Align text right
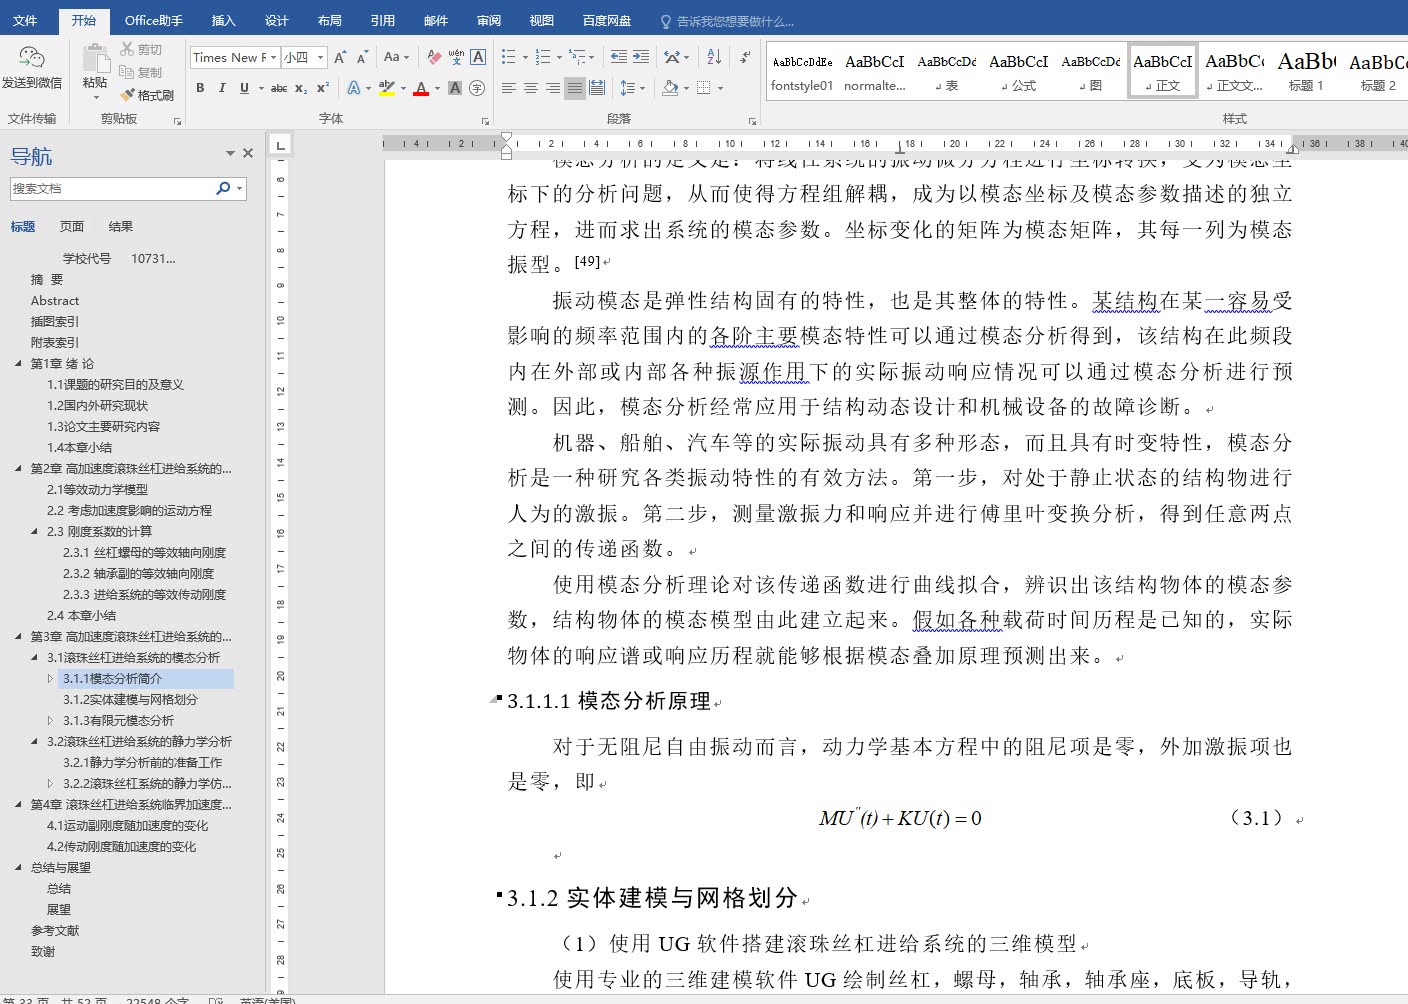1408x1004 pixels. tap(553, 88)
